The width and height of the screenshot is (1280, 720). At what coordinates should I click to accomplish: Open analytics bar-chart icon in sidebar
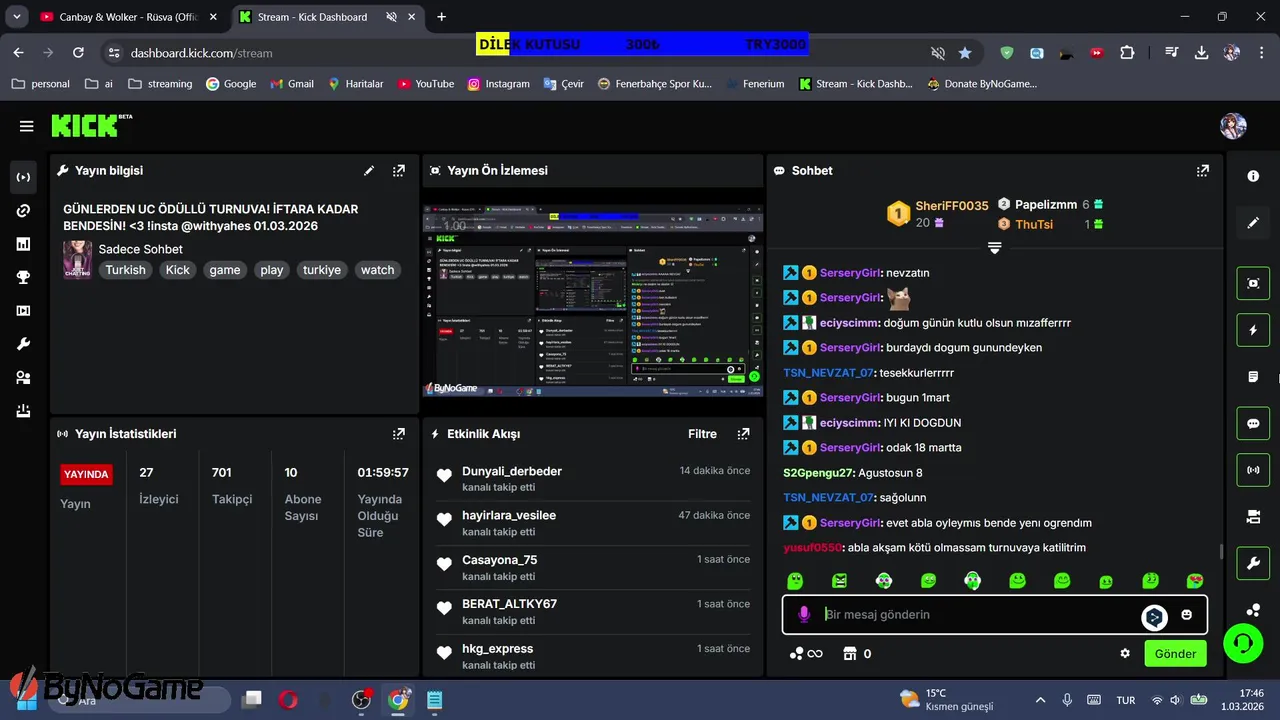(24, 244)
